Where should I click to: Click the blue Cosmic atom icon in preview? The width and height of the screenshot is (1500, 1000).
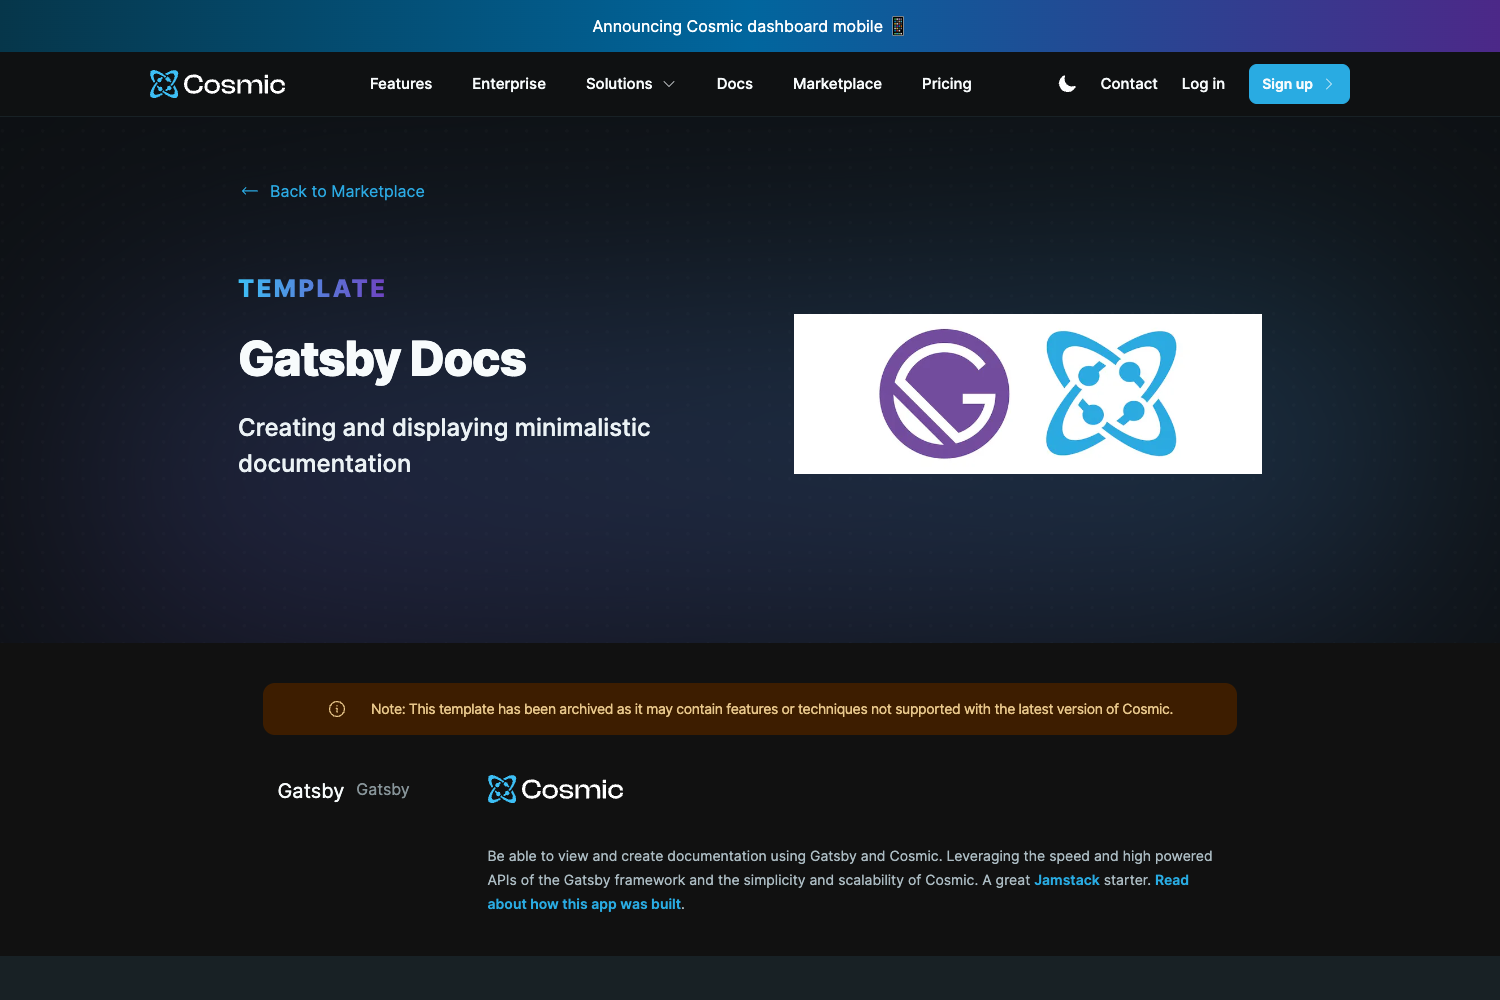click(1110, 393)
